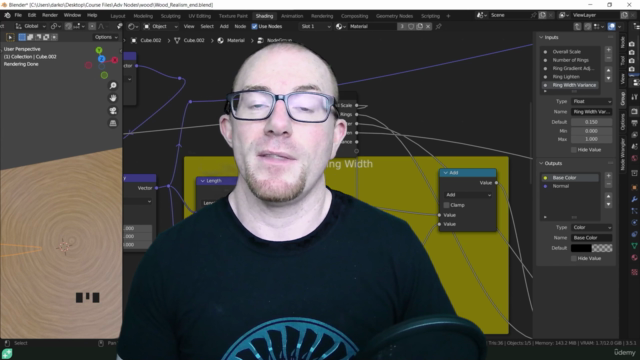
Task: Open the File menu
Action: tap(18, 15)
